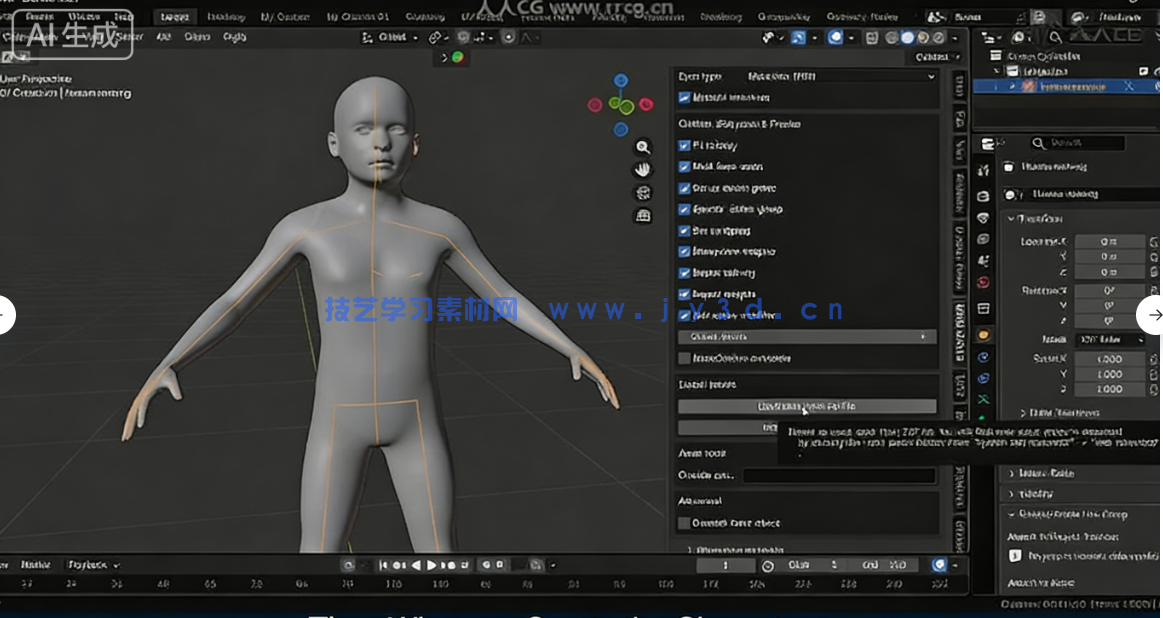1163x618 pixels.
Task: Activate the Pan hand icon beside the viewport
Action: click(x=643, y=168)
